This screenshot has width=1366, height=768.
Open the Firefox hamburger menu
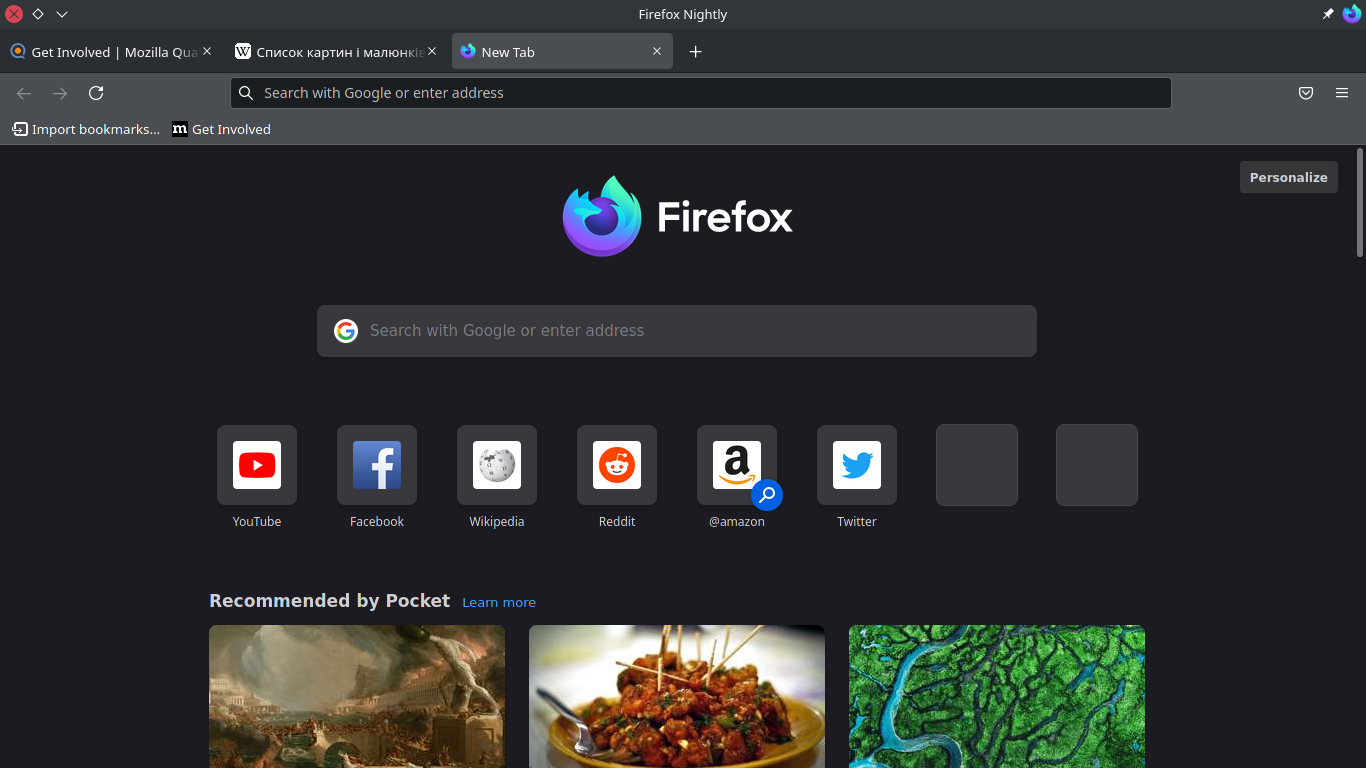click(x=1342, y=93)
